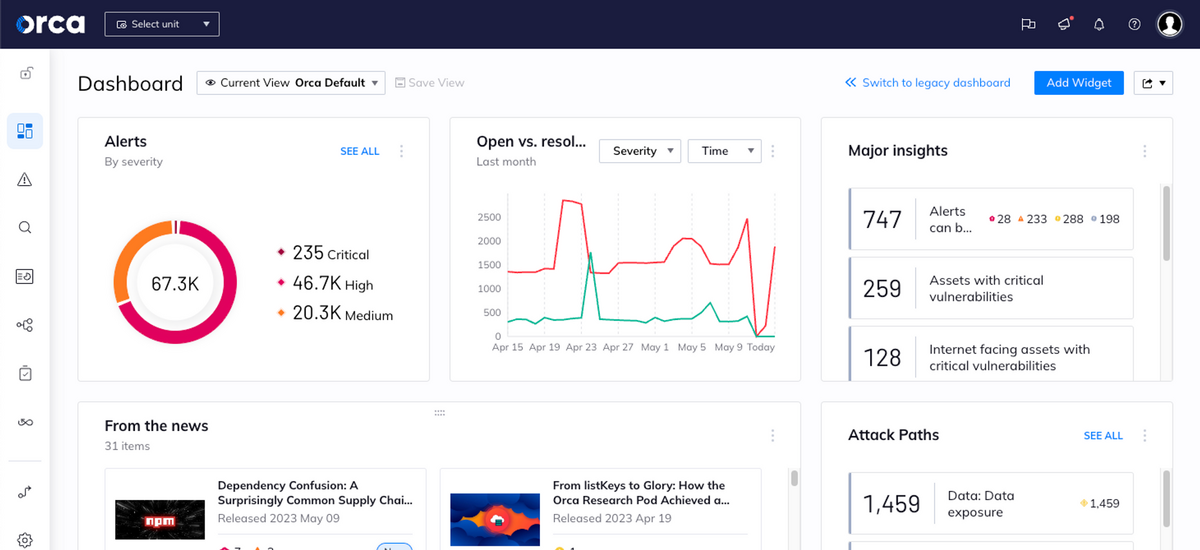Open the settings gear in sidebar

25,540
